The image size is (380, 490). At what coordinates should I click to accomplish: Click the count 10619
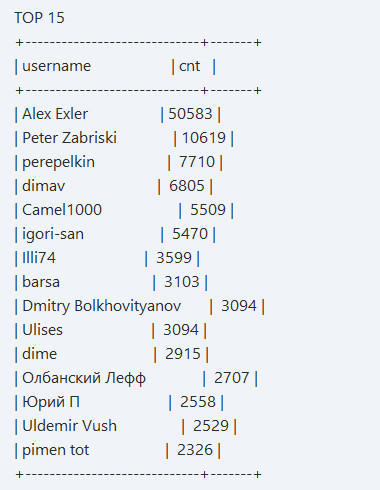click(x=204, y=138)
